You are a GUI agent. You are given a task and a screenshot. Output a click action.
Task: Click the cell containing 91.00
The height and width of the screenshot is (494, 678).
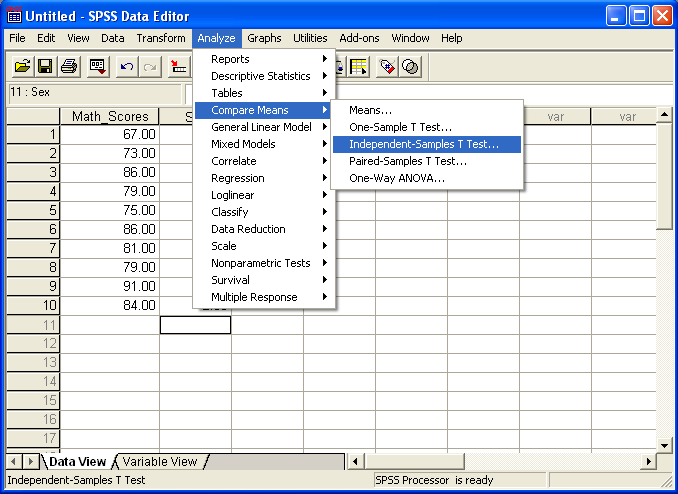(x=109, y=286)
